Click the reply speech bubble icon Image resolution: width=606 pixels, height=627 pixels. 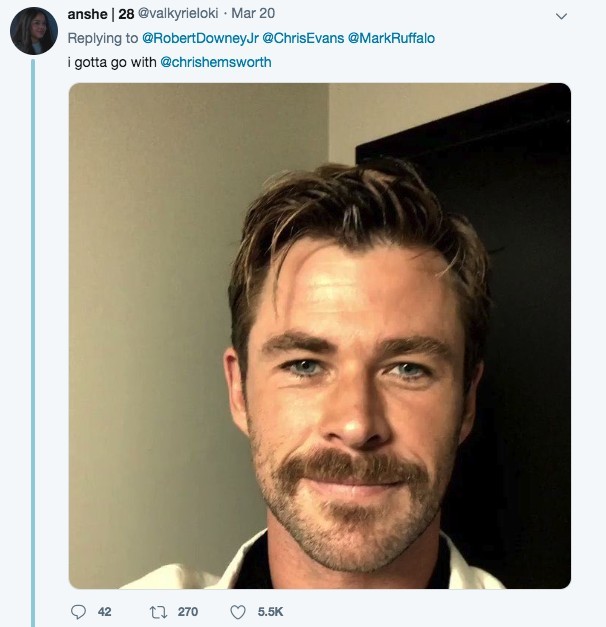click(79, 612)
